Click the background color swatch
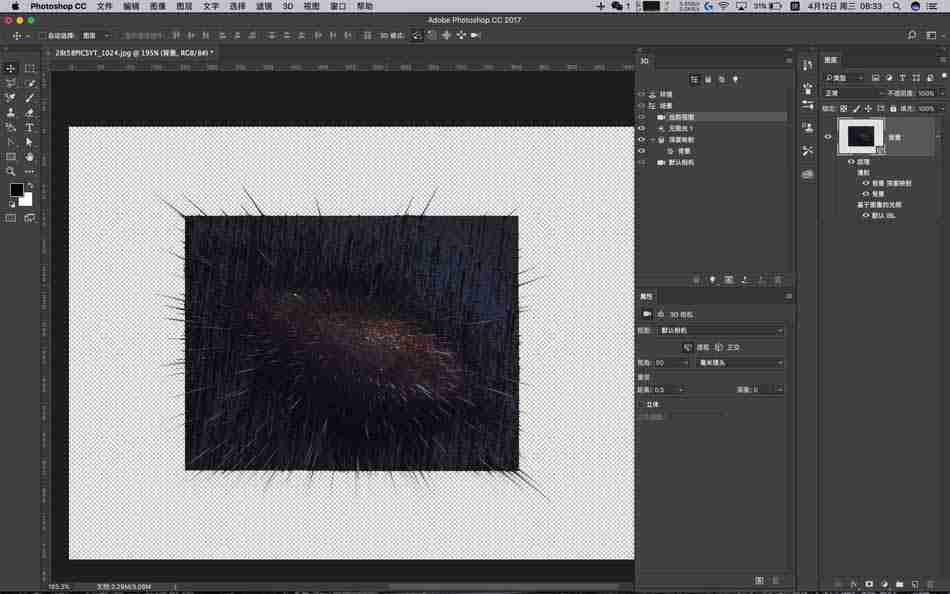 coord(27,201)
